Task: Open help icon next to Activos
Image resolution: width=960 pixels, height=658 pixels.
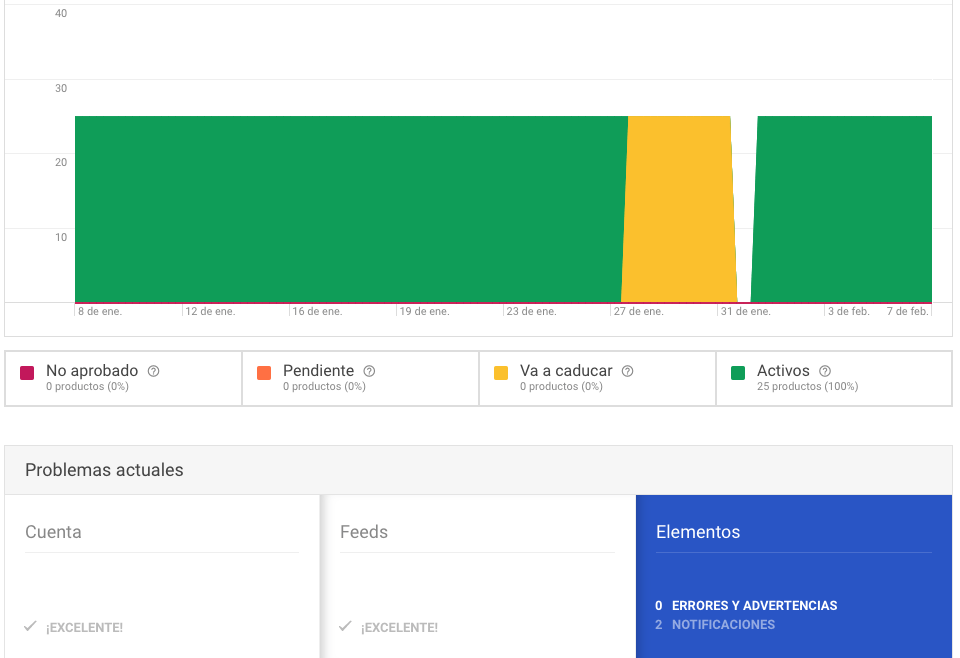Action: [825, 371]
